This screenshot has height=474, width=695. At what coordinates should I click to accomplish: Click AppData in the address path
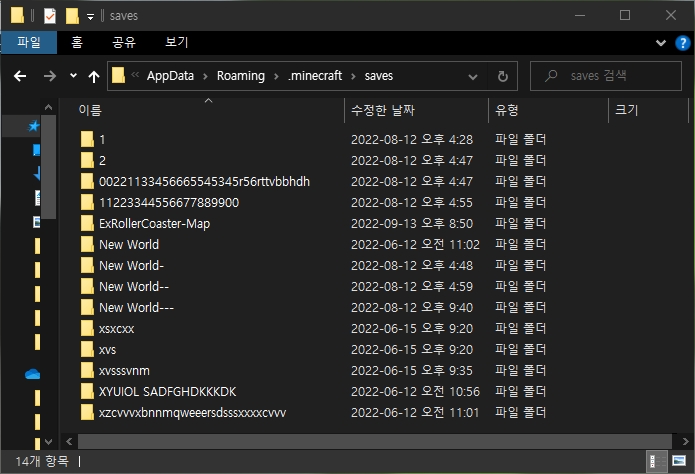point(170,76)
